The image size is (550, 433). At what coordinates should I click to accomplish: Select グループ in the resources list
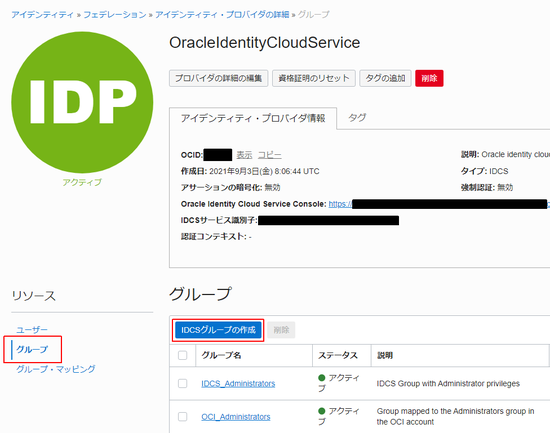pos(32,349)
